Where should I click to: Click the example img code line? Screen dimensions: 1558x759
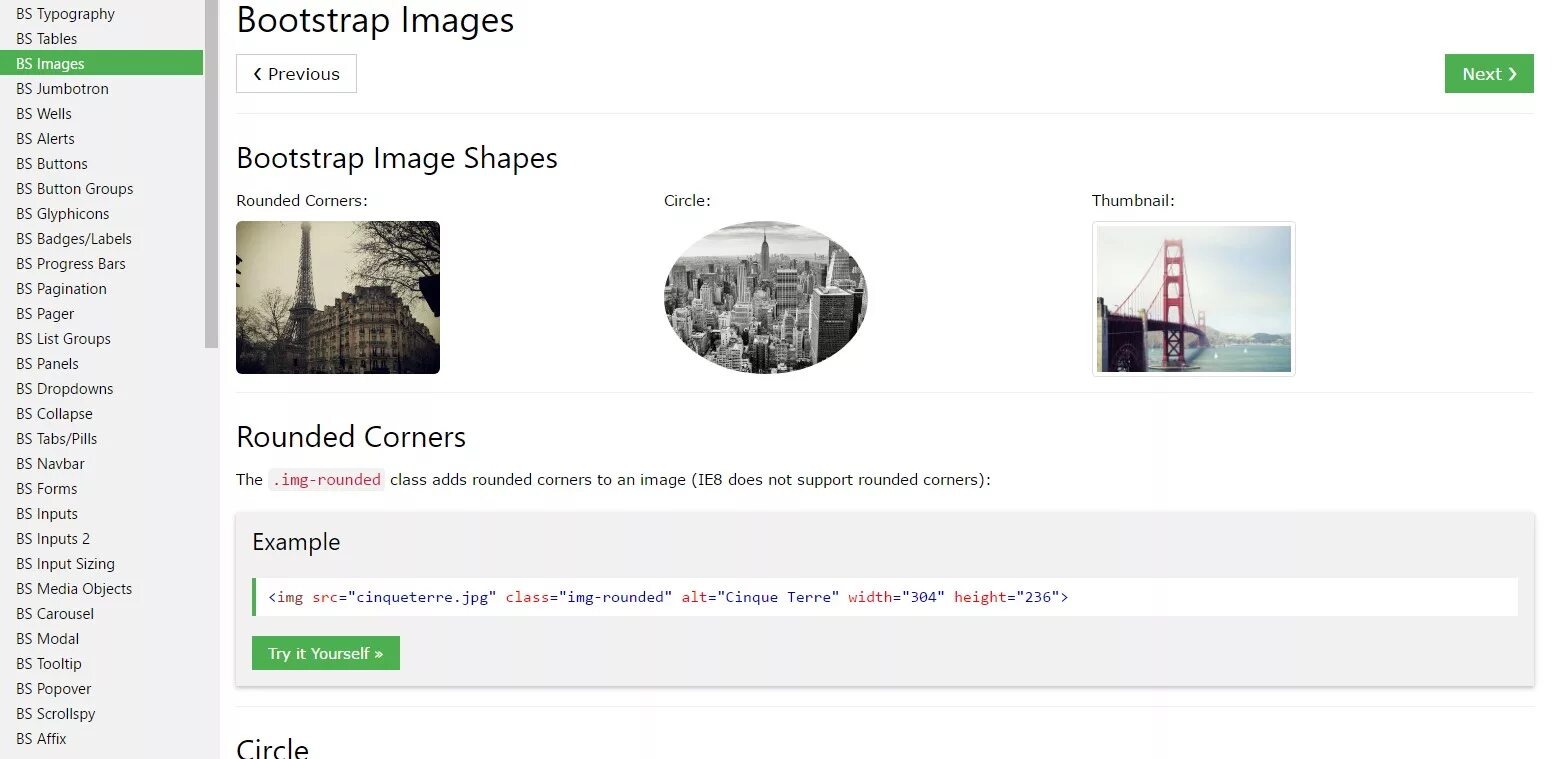pos(668,597)
